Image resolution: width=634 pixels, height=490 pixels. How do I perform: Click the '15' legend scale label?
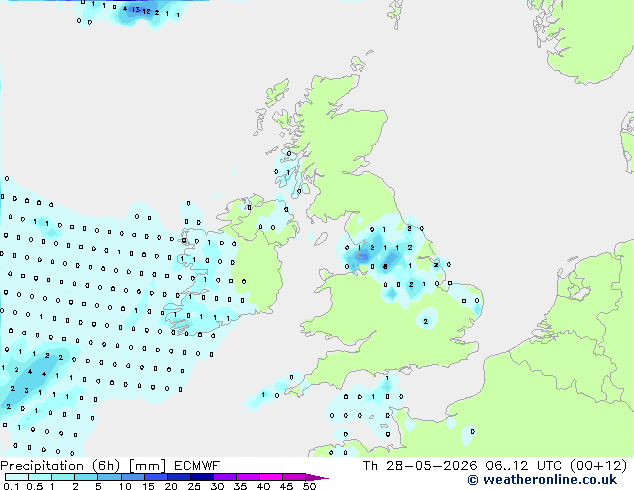point(148,486)
